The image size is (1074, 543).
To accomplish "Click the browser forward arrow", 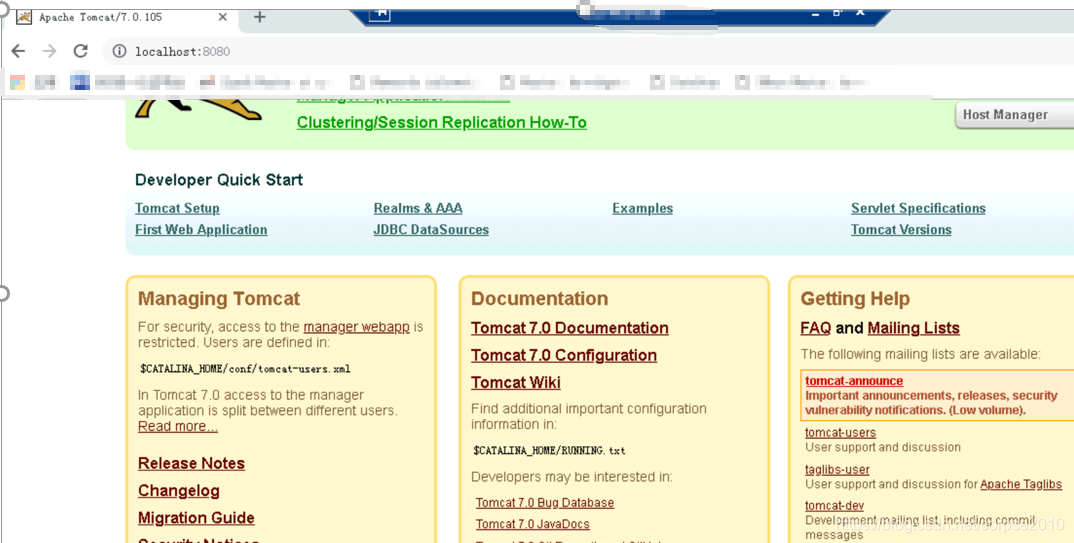I will [x=49, y=51].
